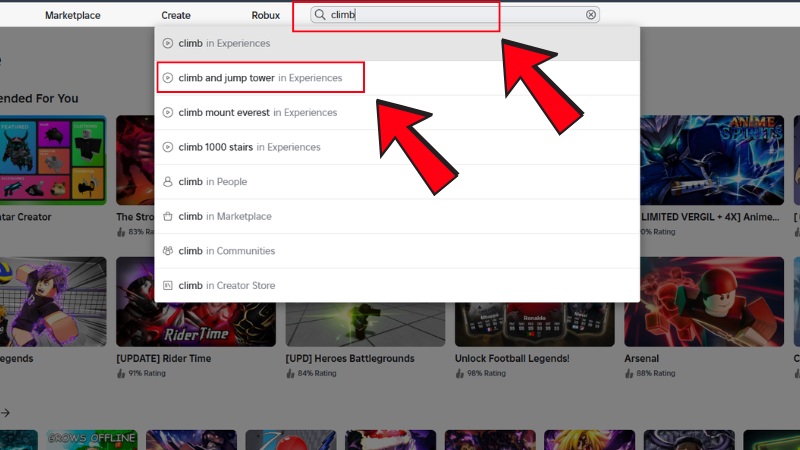Click 'The Stro' game title text
The width and height of the screenshot is (800, 450).
pyautogui.click(x=135, y=217)
